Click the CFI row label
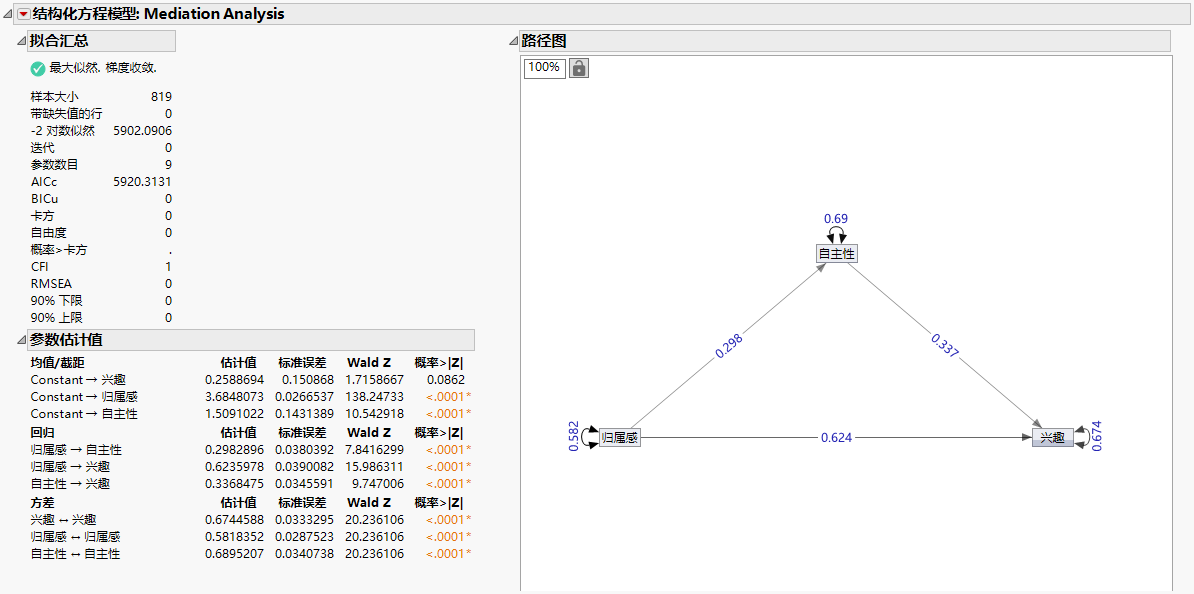The height and width of the screenshot is (594, 1194). (38, 267)
